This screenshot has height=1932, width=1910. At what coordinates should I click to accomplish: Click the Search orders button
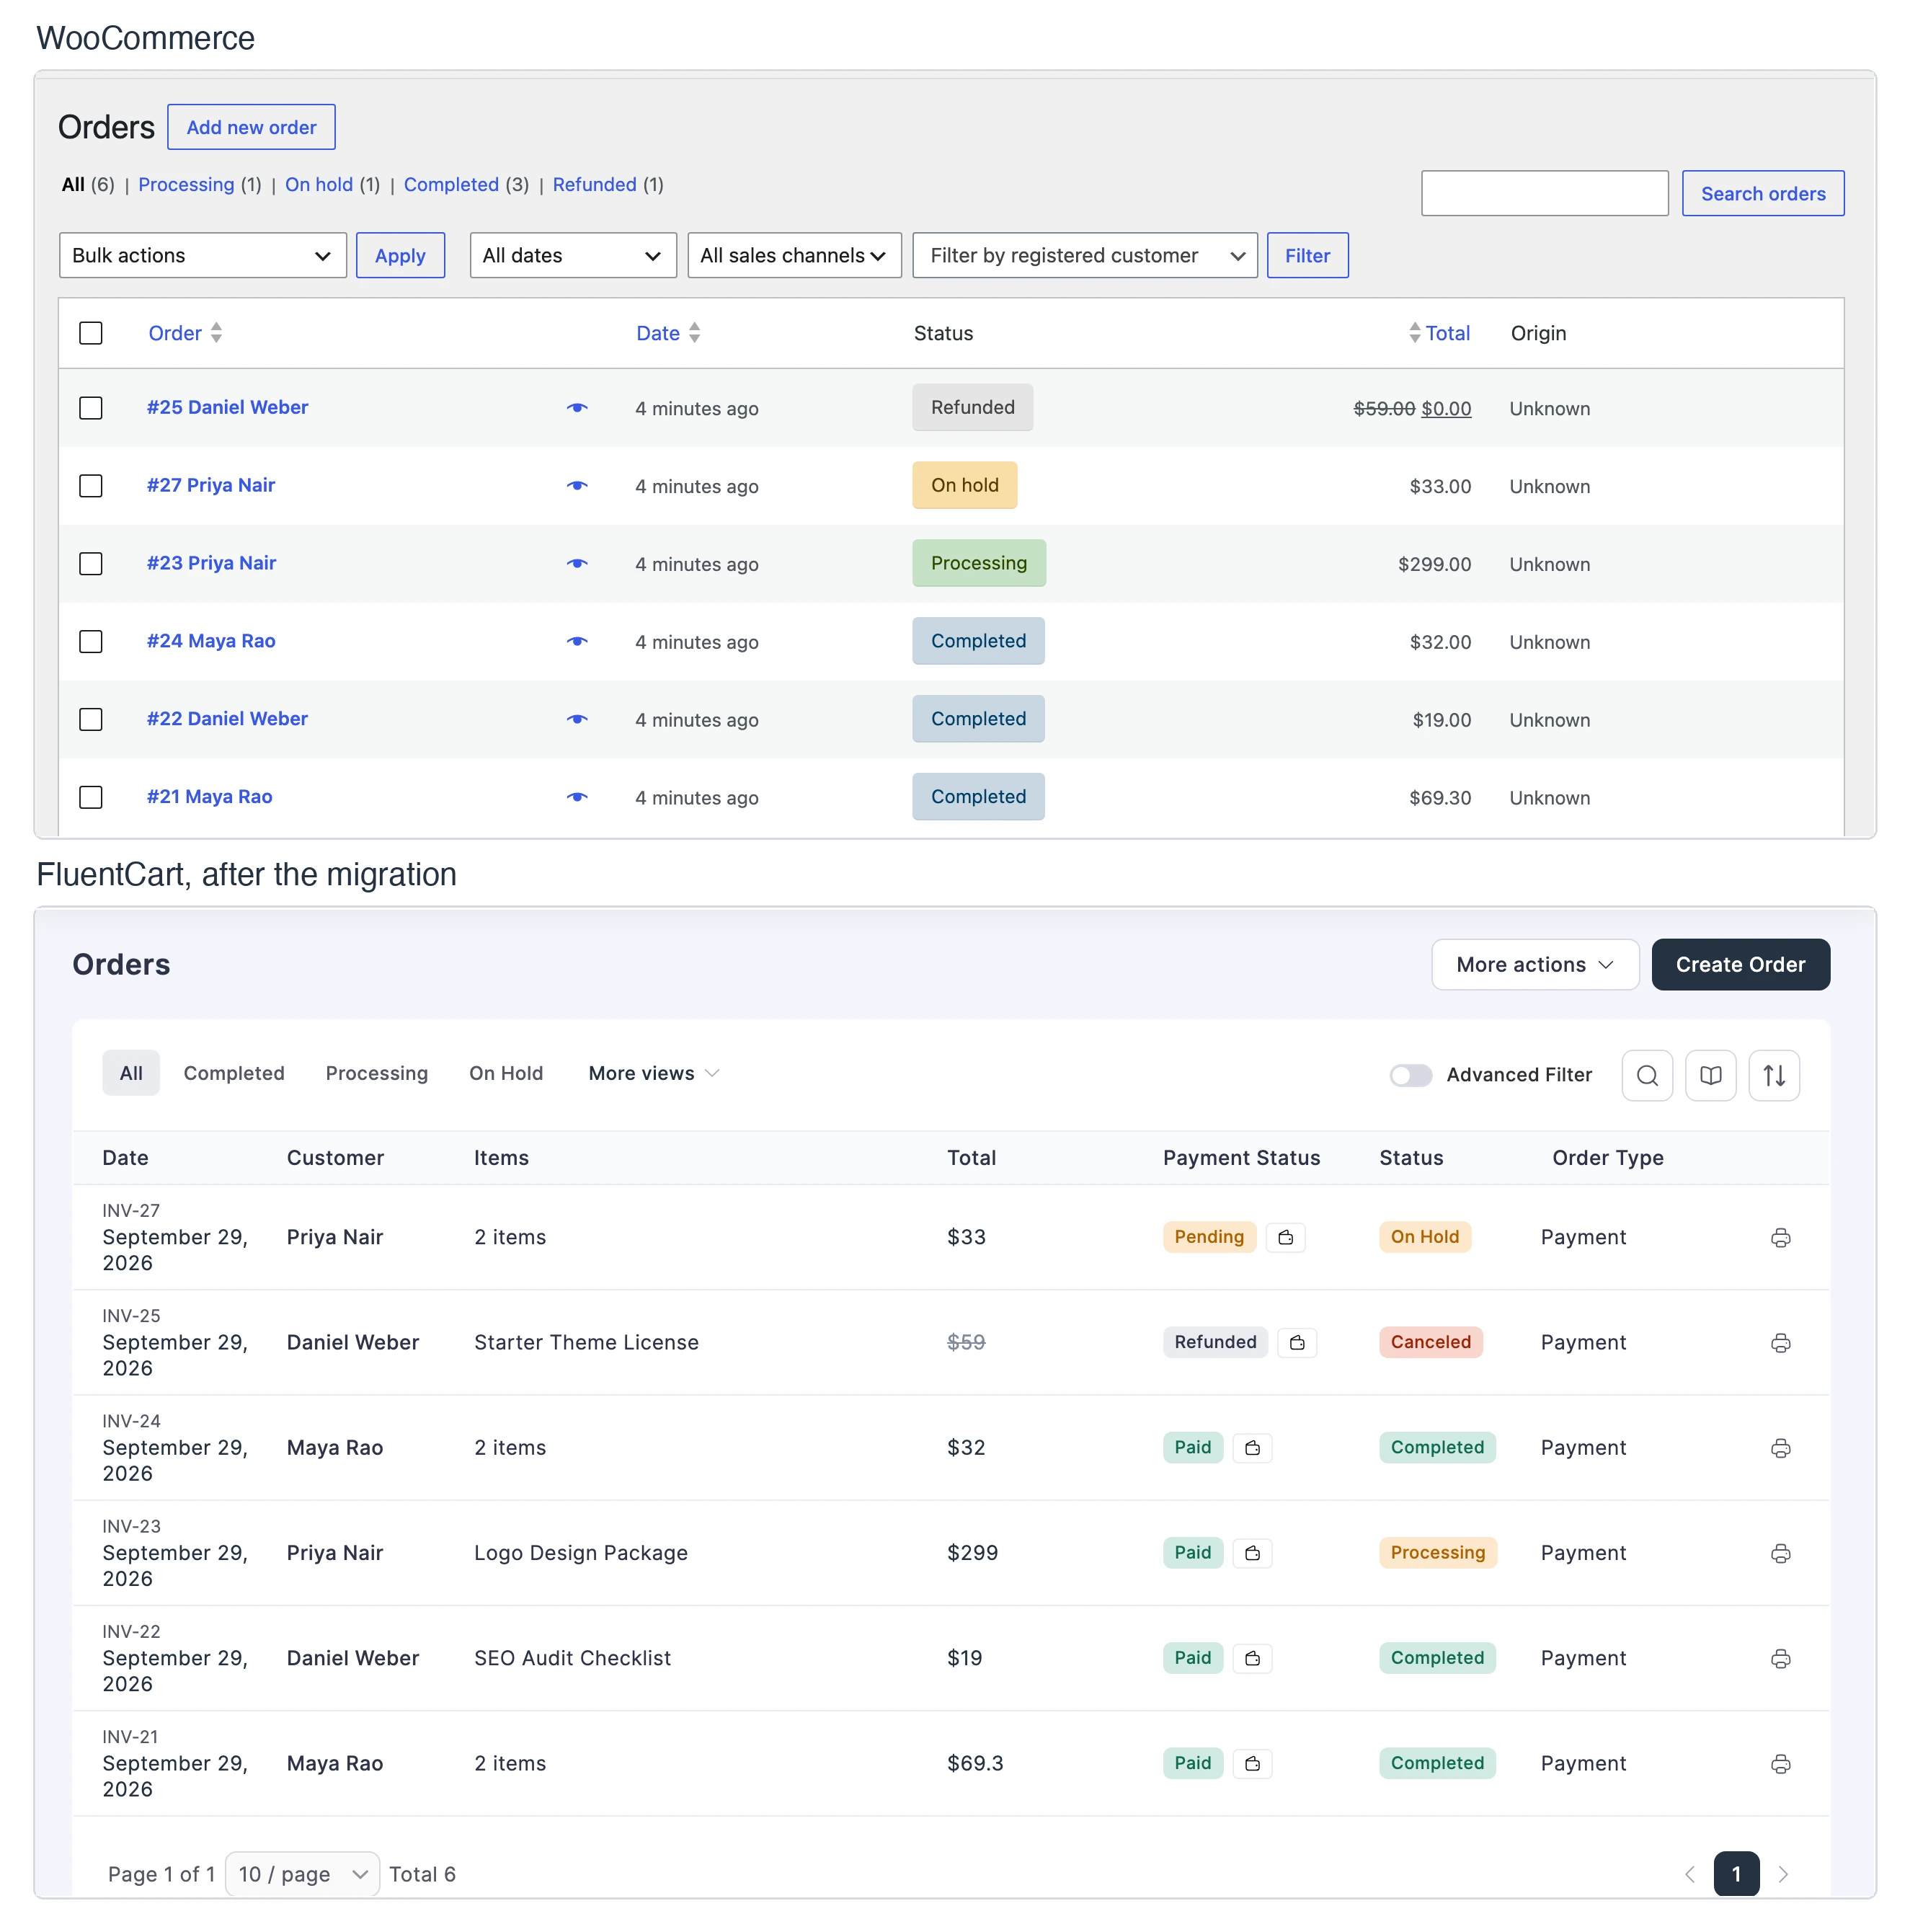[x=1763, y=193]
